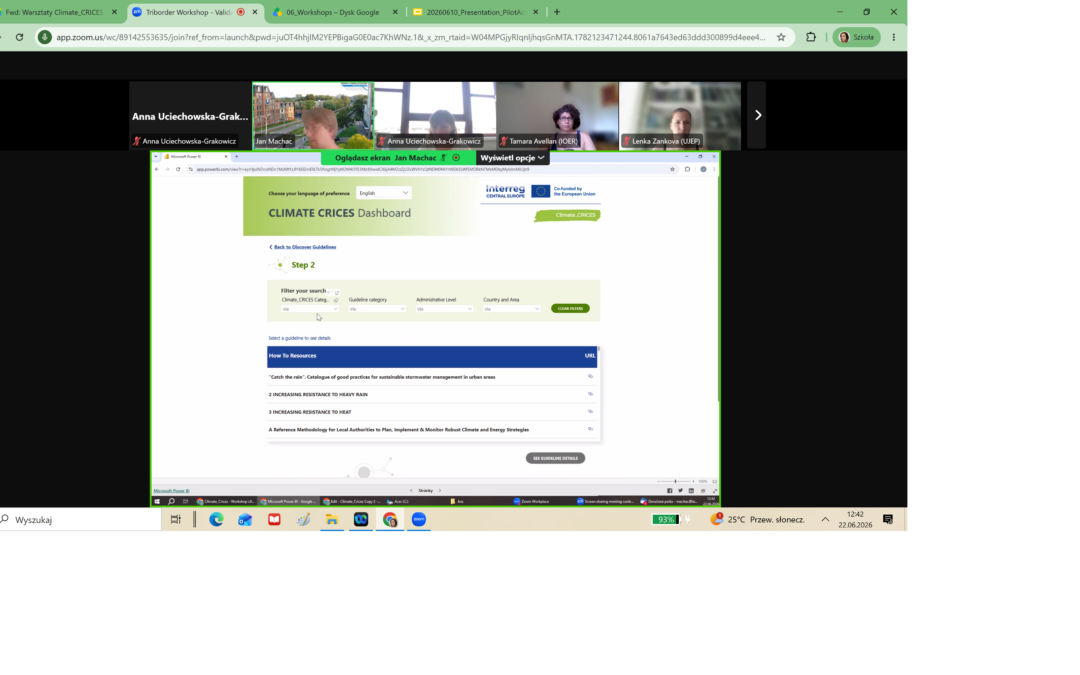The height and width of the screenshot is (675, 1080).
Task: Open Google Chrome from the taskbar
Action: (390, 520)
